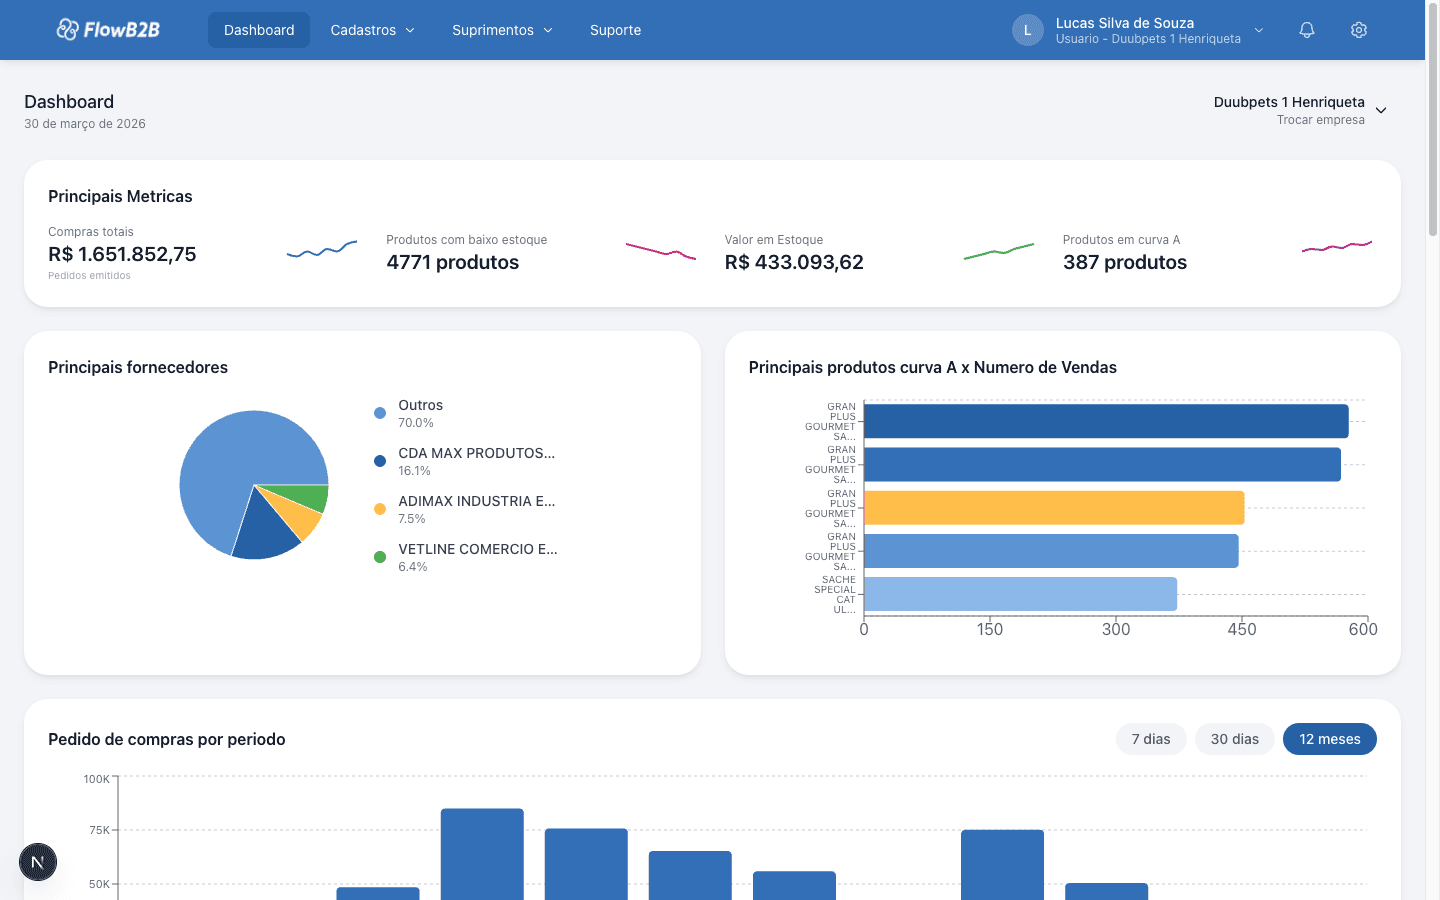Click the baixo estoque sparkline chart
The image size is (1440, 900).
click(x=660, y=250)
